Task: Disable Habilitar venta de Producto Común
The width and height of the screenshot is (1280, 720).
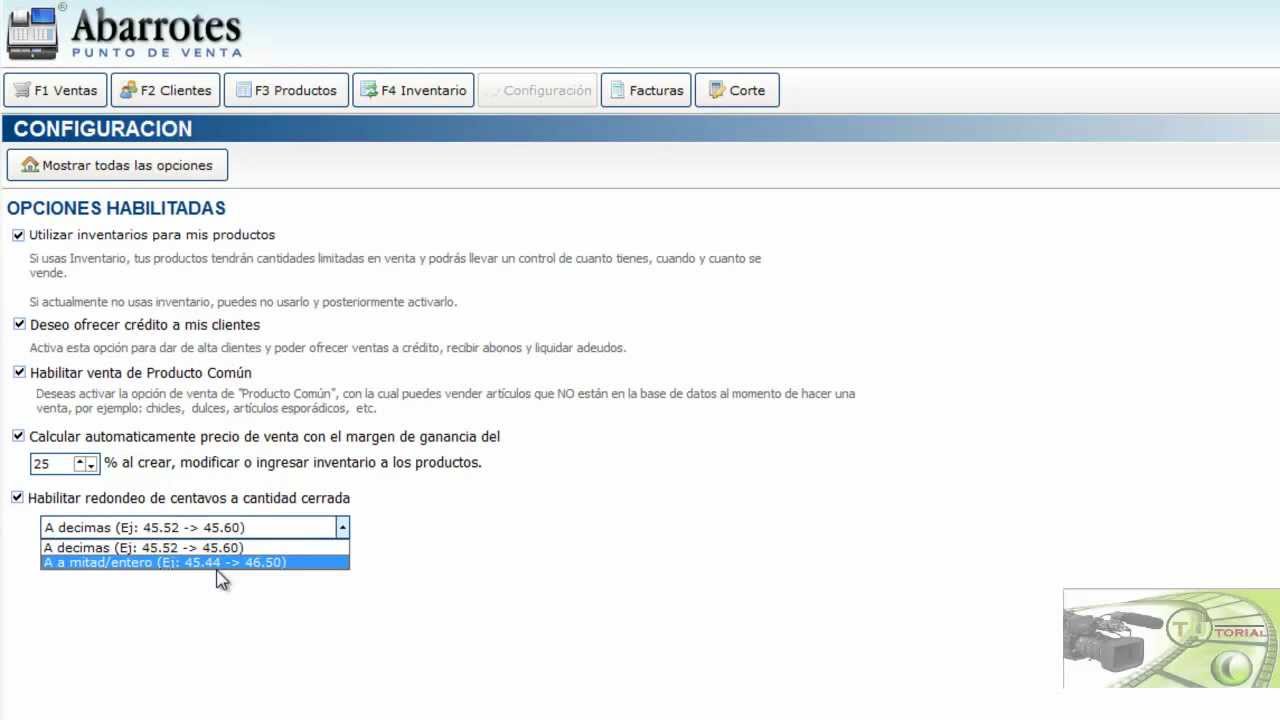Action: click(x=19, y=372)
